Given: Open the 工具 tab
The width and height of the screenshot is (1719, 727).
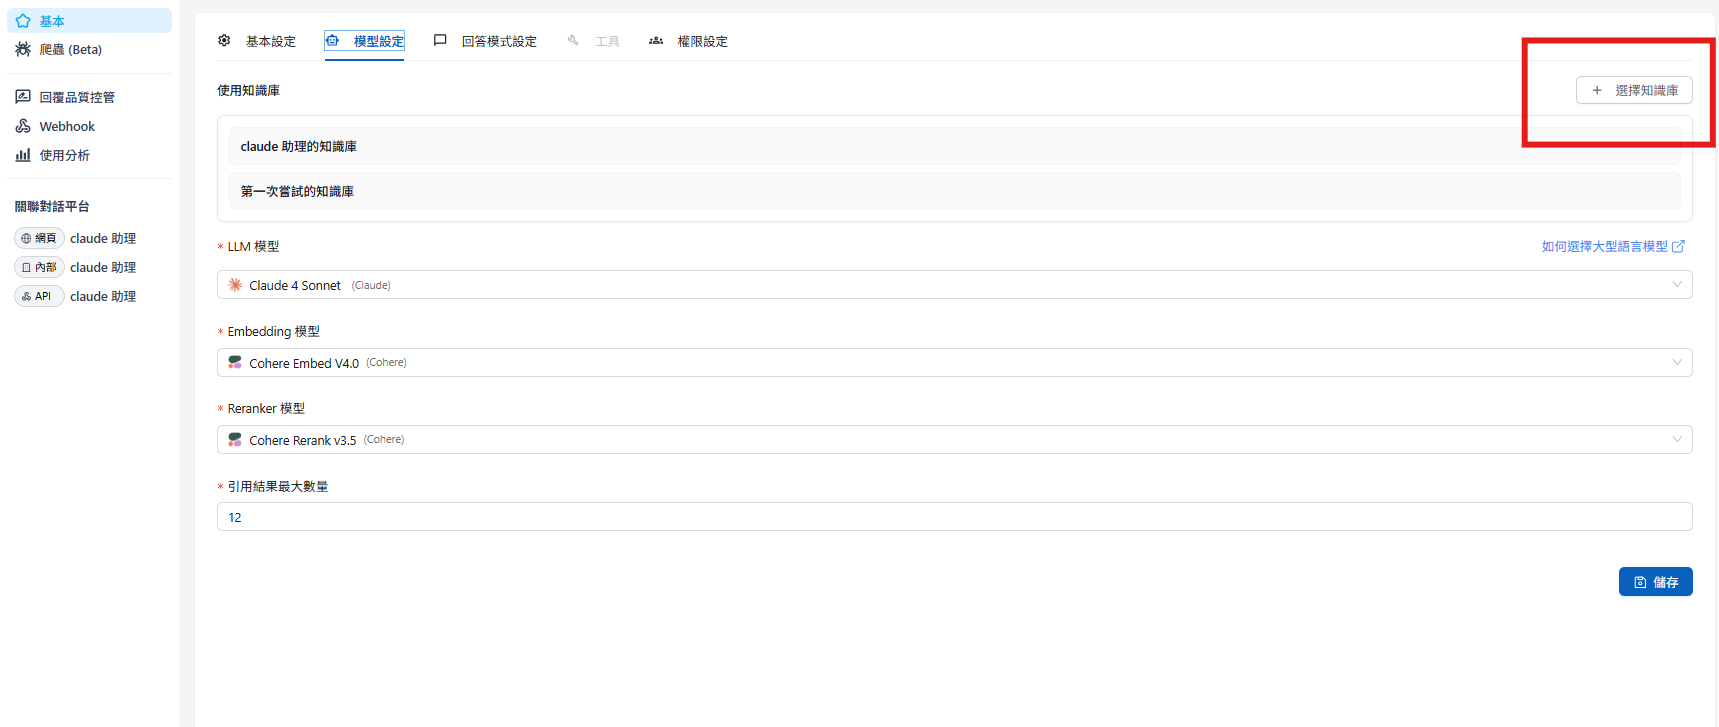Looking at the screenshot, I should (x=606, y=41).
